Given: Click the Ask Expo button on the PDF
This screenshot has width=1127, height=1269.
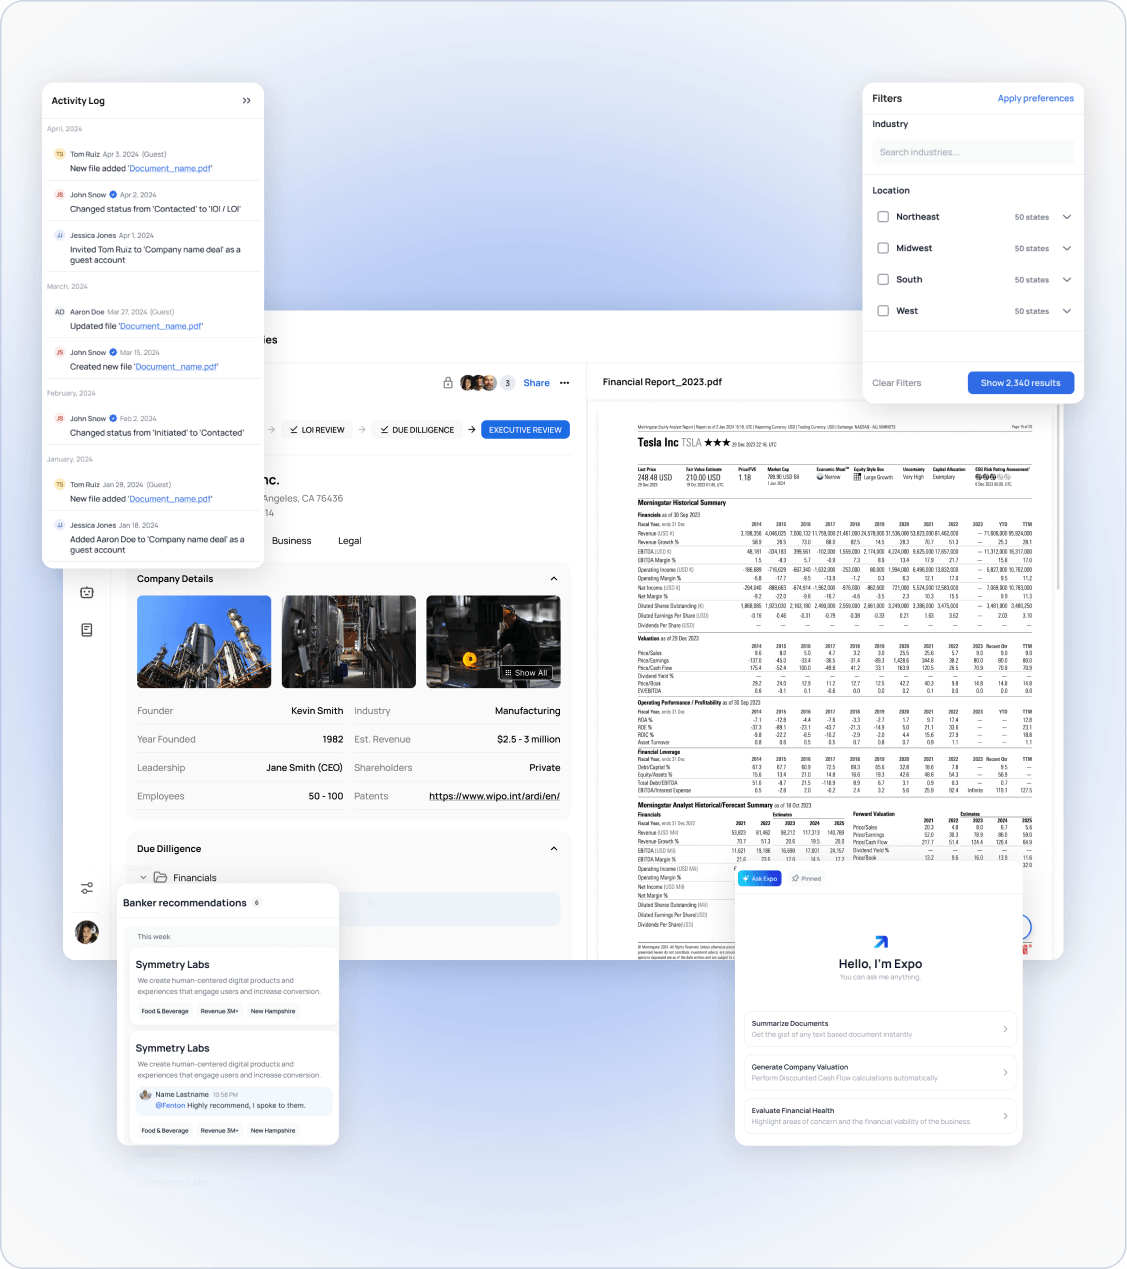Looking at the screenshot, I should (759, 878).
